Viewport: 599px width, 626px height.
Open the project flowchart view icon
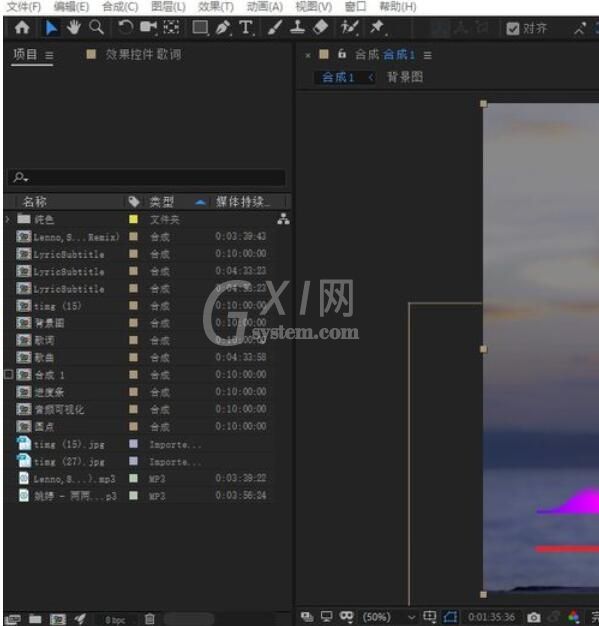click(x=284, y=219)
